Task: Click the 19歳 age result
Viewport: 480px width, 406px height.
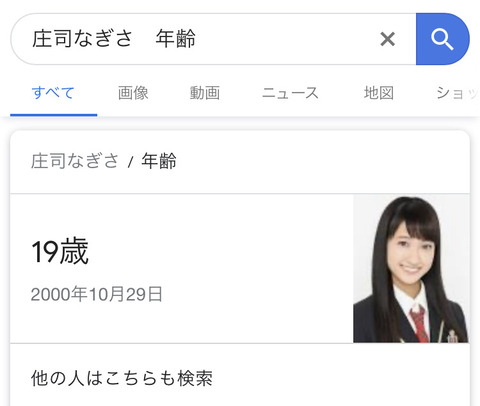Action: pos(60,251)
